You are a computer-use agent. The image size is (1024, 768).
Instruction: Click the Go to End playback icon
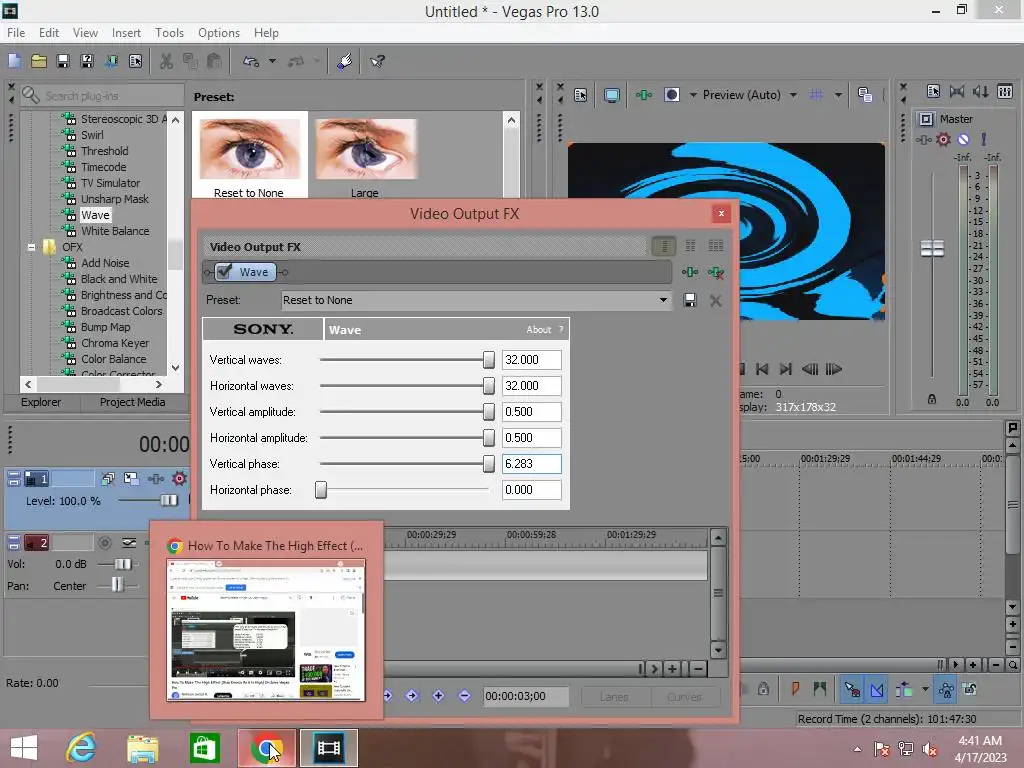(786, 369)
